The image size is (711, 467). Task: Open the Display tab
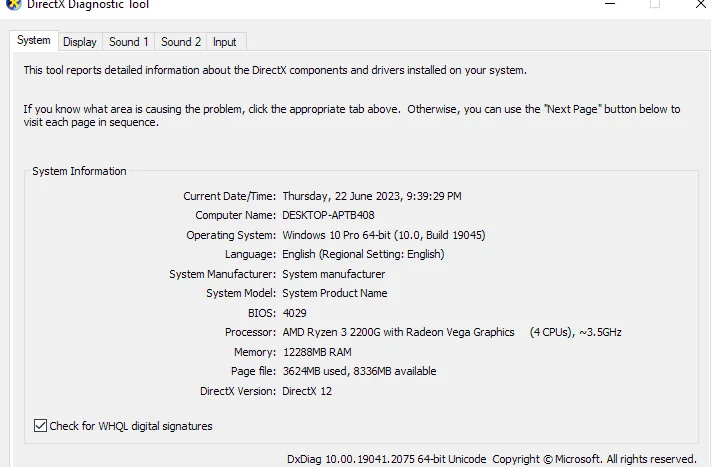pyautogui.click(x=80, y=42)
